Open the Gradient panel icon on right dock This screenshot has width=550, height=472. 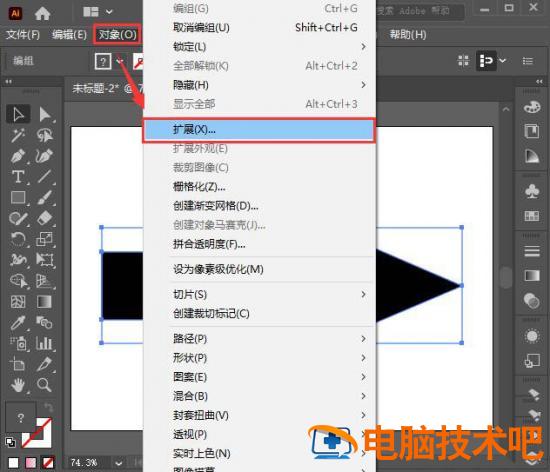[x=532, y=276]
